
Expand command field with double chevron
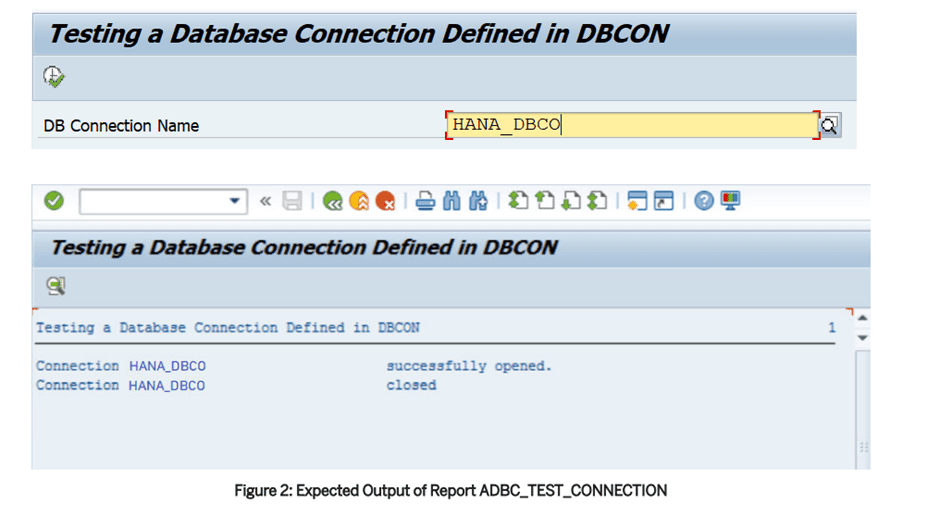265,201
